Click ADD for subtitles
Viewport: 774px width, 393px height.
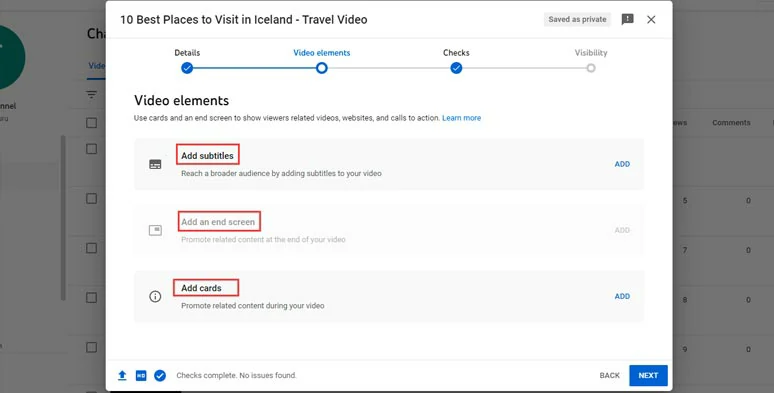pos(622,164)
